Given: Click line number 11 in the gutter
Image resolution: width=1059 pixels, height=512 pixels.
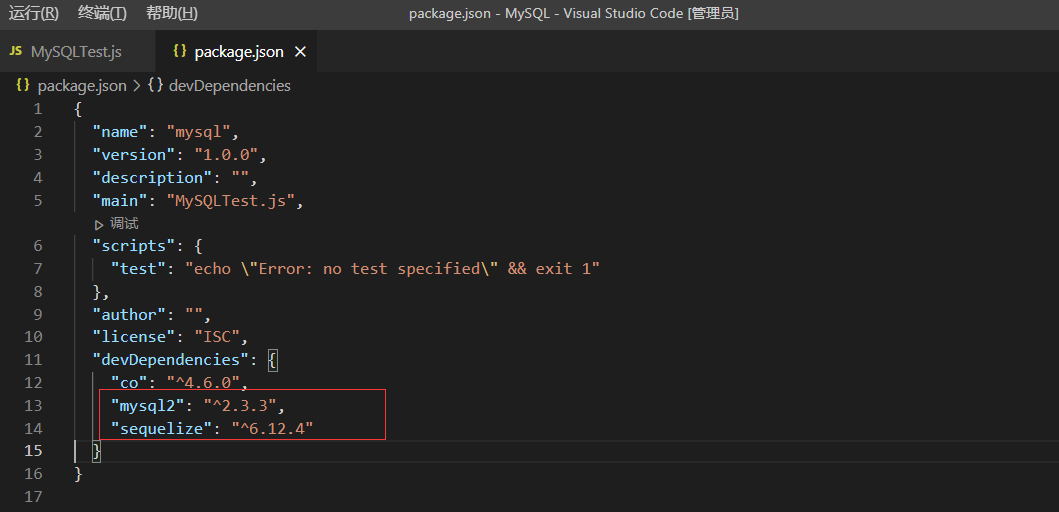Looking at the screenshot, I should 33,359.
